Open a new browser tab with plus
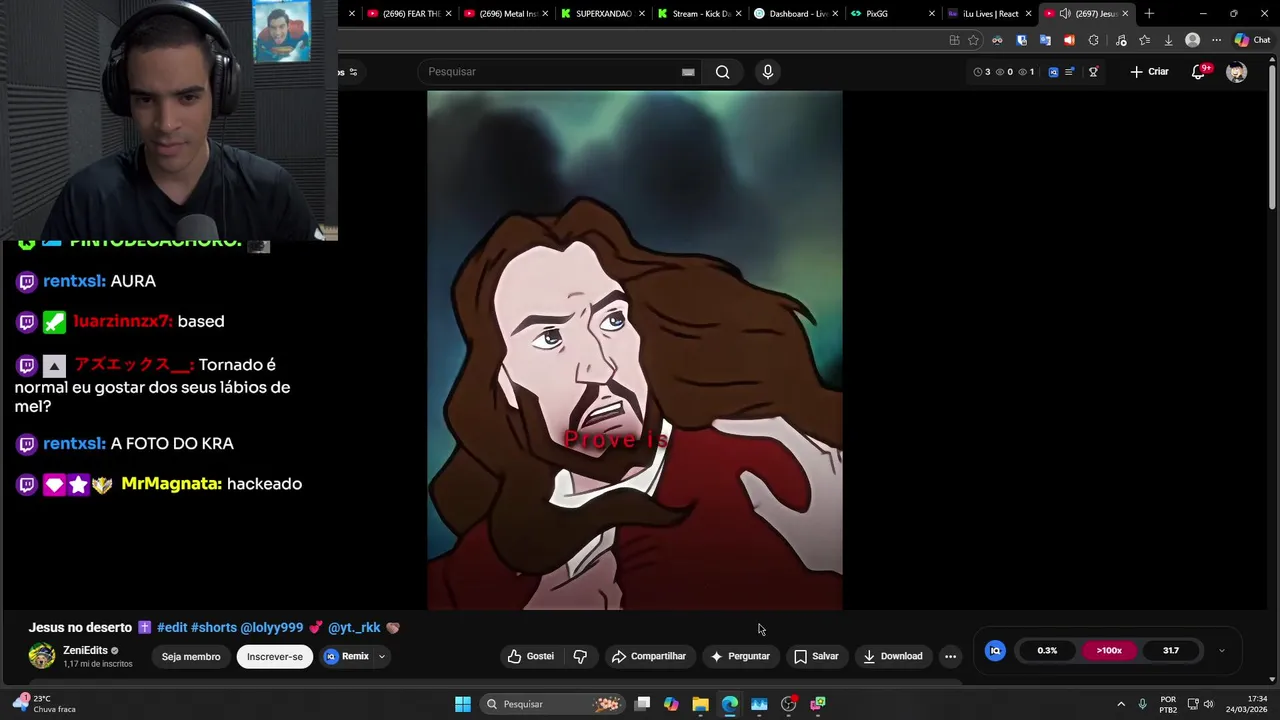 pyautogui.click(x=1149, y=13)
